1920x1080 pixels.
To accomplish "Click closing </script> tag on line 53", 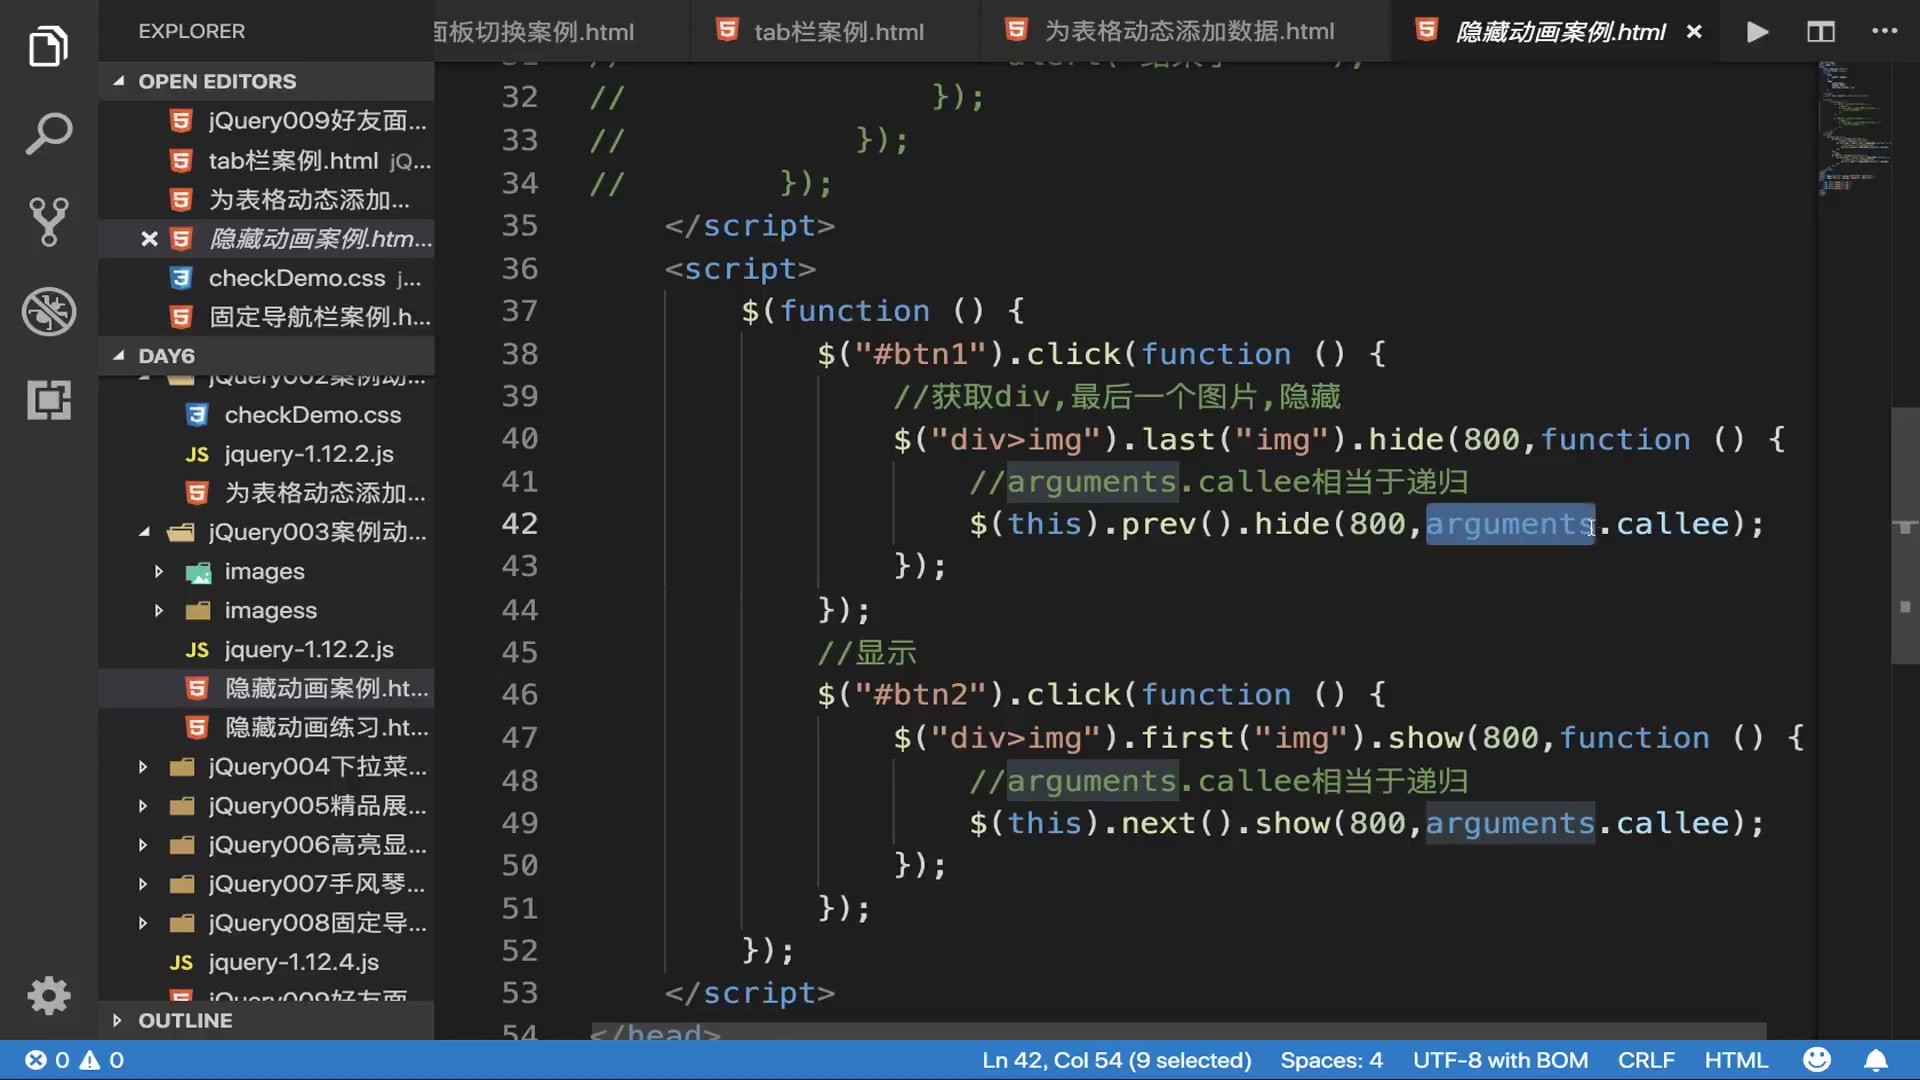I will click(x=749, y=993).
